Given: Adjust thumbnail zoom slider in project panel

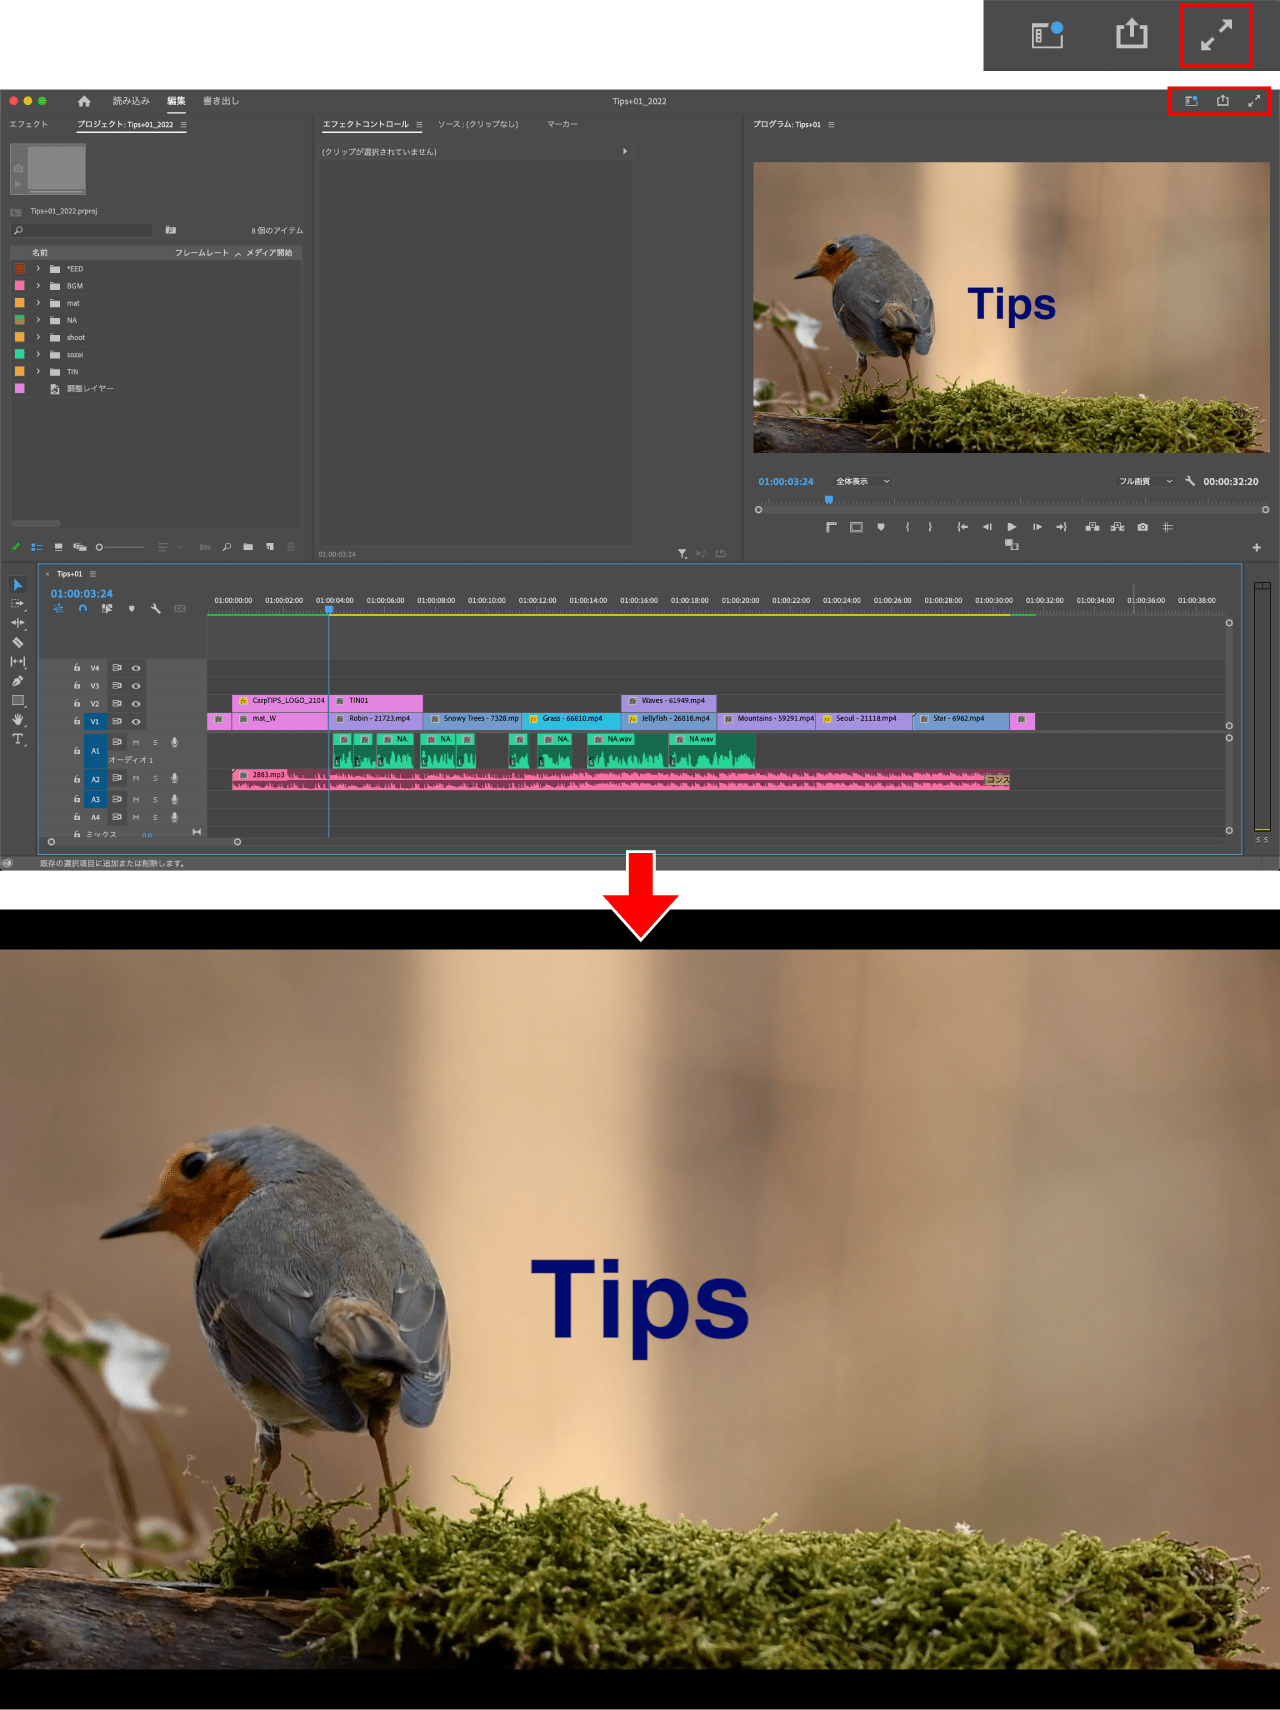Looking at the screenshot, I should (x=119, y=547).
